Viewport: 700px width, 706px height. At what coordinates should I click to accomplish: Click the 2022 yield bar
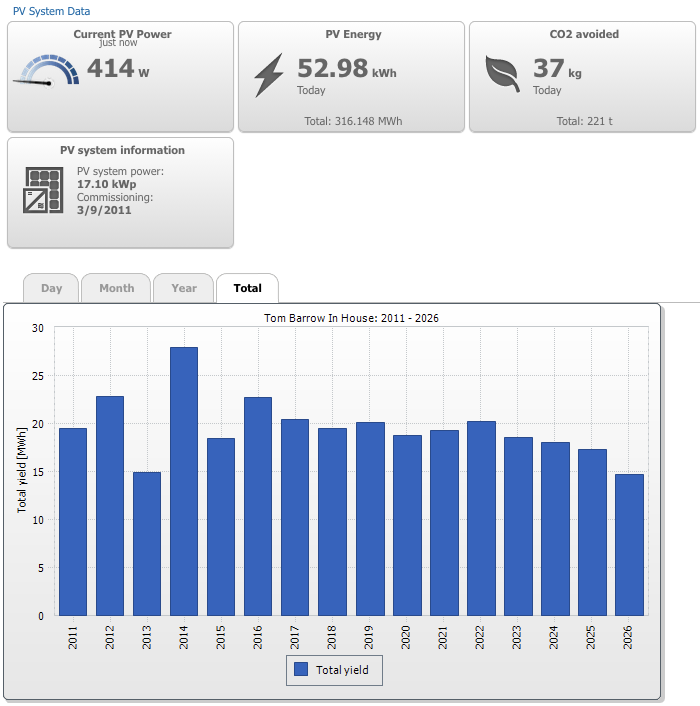tap(481, 518)
